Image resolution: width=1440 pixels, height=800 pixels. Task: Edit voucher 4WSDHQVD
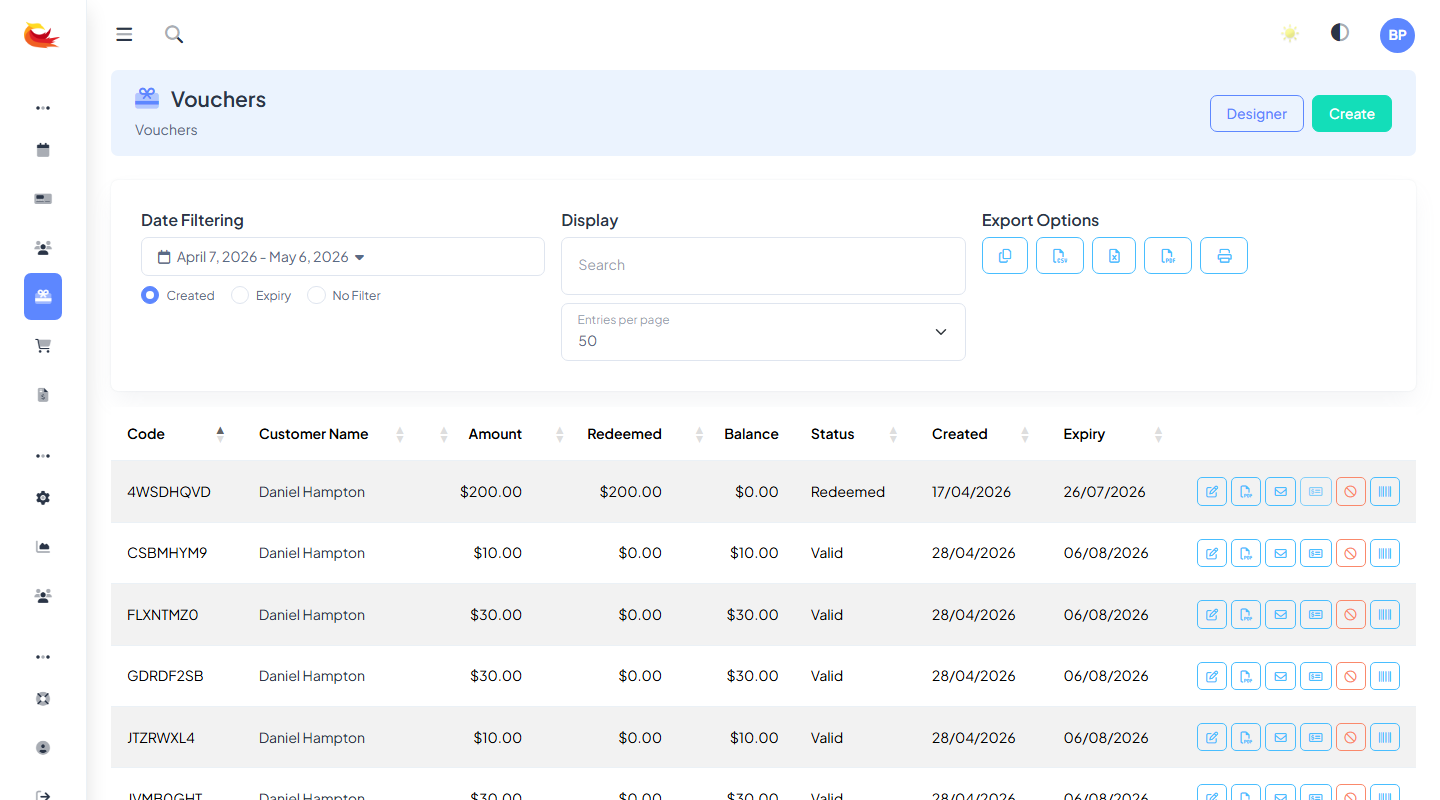click(x=1212, y=492)
